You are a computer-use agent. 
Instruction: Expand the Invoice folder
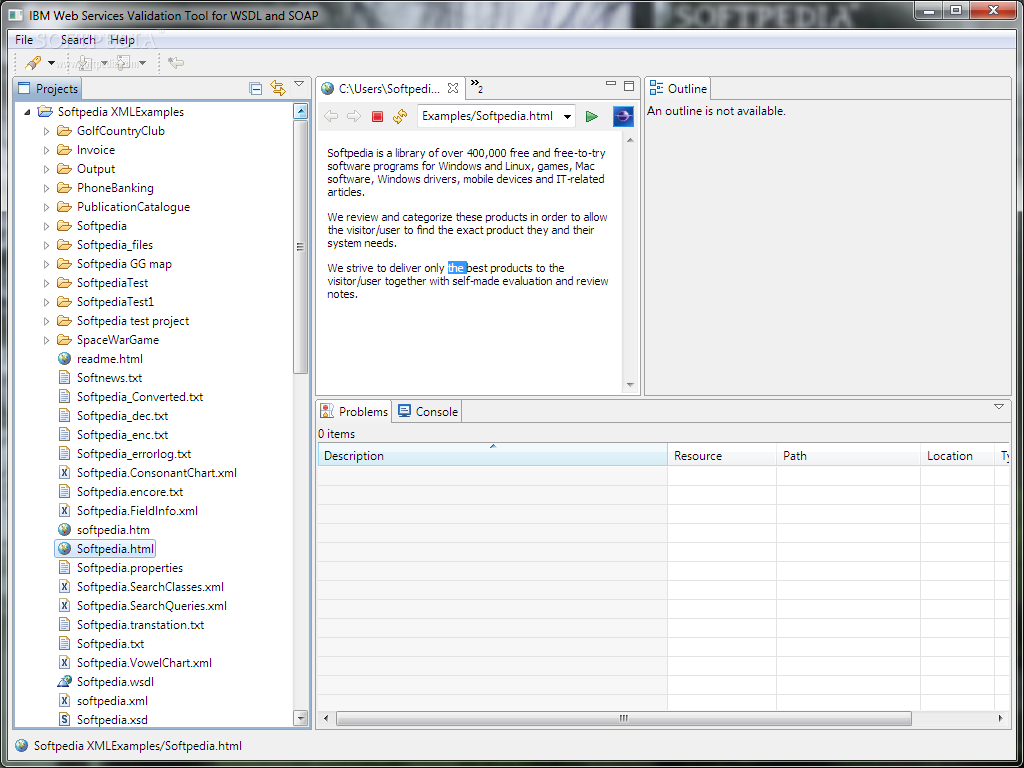(46, 150)
